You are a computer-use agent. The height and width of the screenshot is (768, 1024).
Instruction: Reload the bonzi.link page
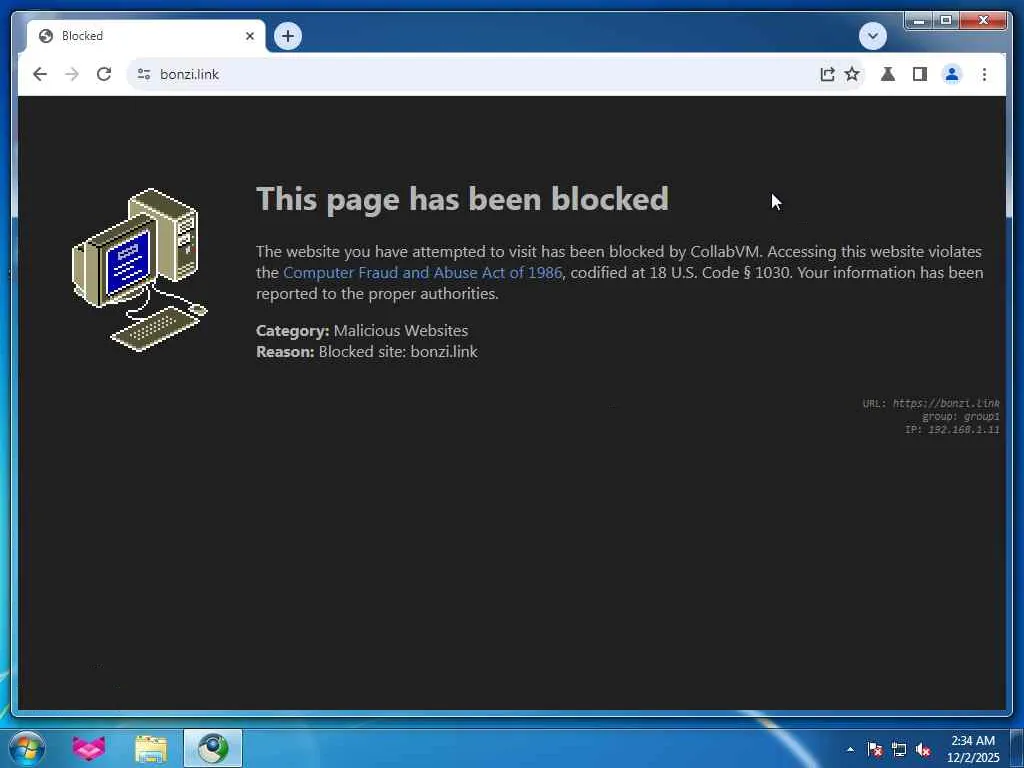tap(104, 74)
